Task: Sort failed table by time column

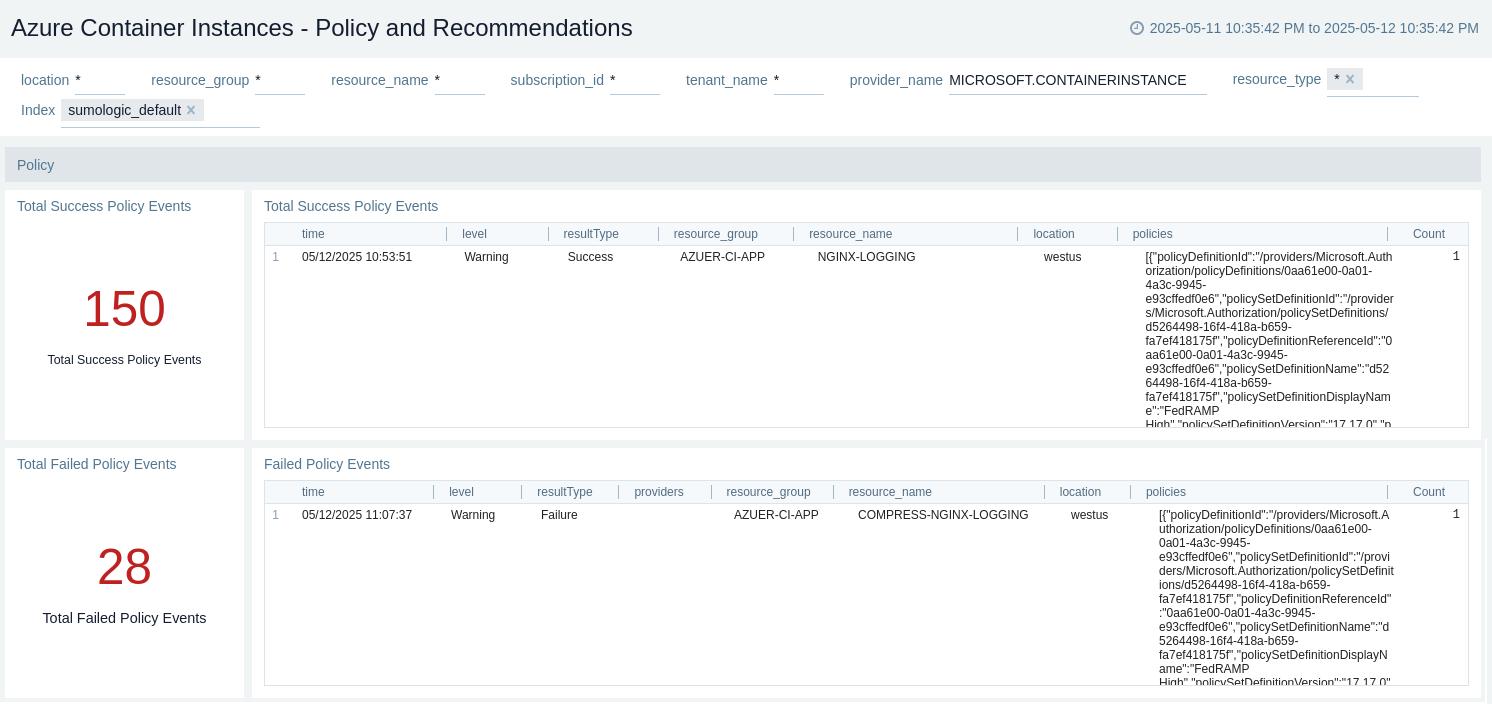Action: [313, 492]
